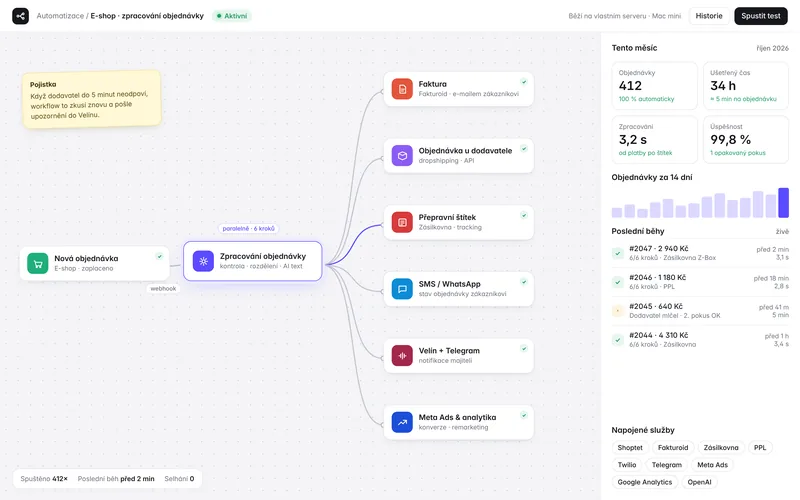The image size is (800, 500).
Task: Click the Selhání 0 status entry
Action: (179, 479)
